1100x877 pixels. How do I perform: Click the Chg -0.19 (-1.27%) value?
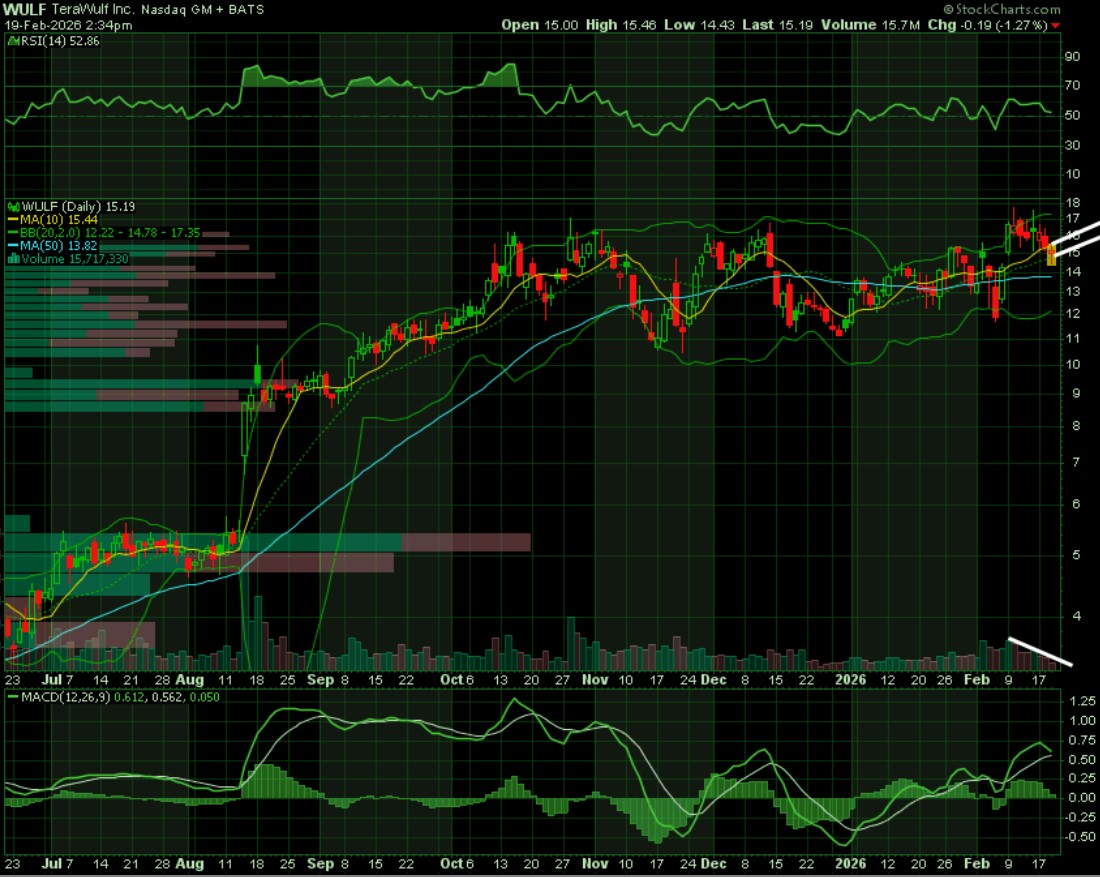click(988, 25)
